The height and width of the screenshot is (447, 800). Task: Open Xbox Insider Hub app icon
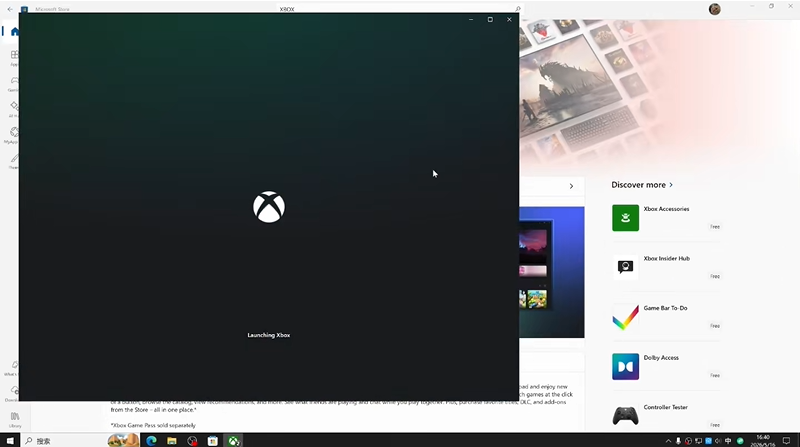click(625, 267)
